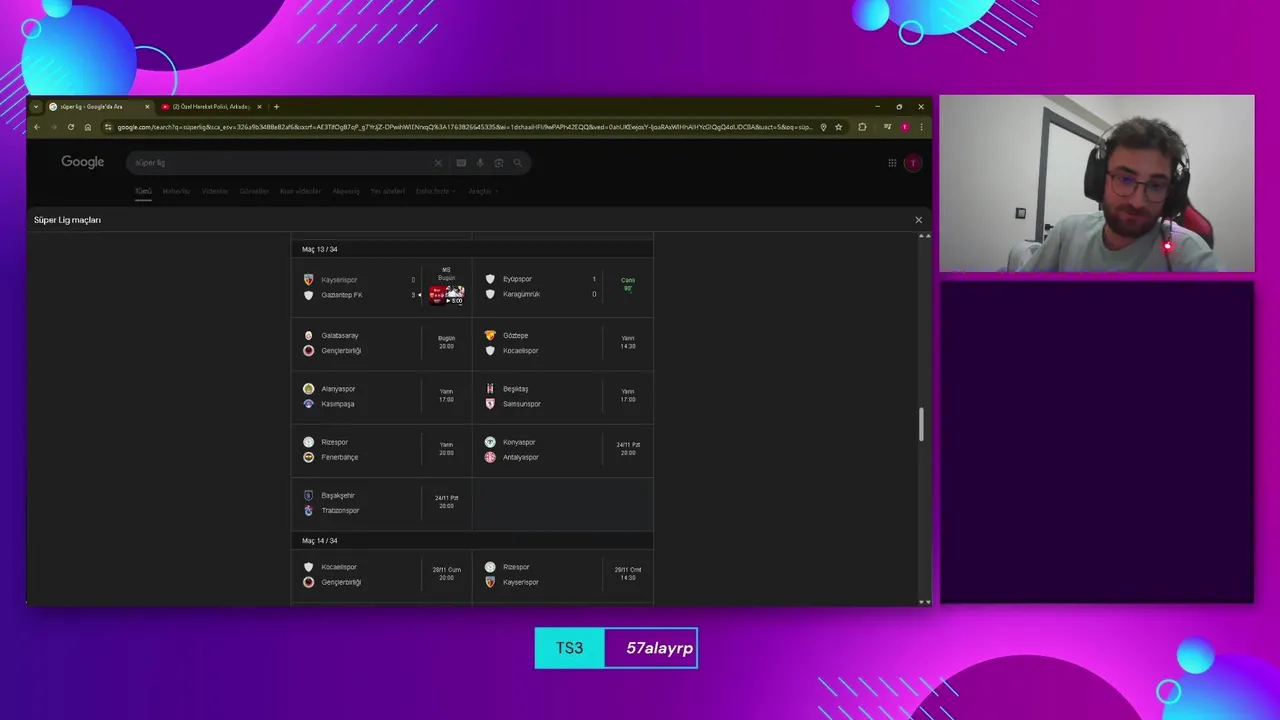Switch to the 'Haberler' results tab

click(x=176, y=191)
